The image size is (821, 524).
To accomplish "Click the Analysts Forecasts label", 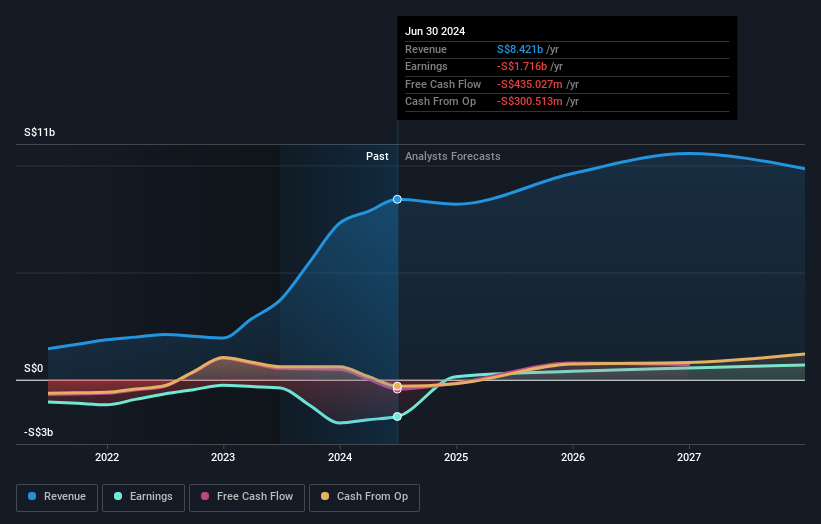I will pos(452,157).
